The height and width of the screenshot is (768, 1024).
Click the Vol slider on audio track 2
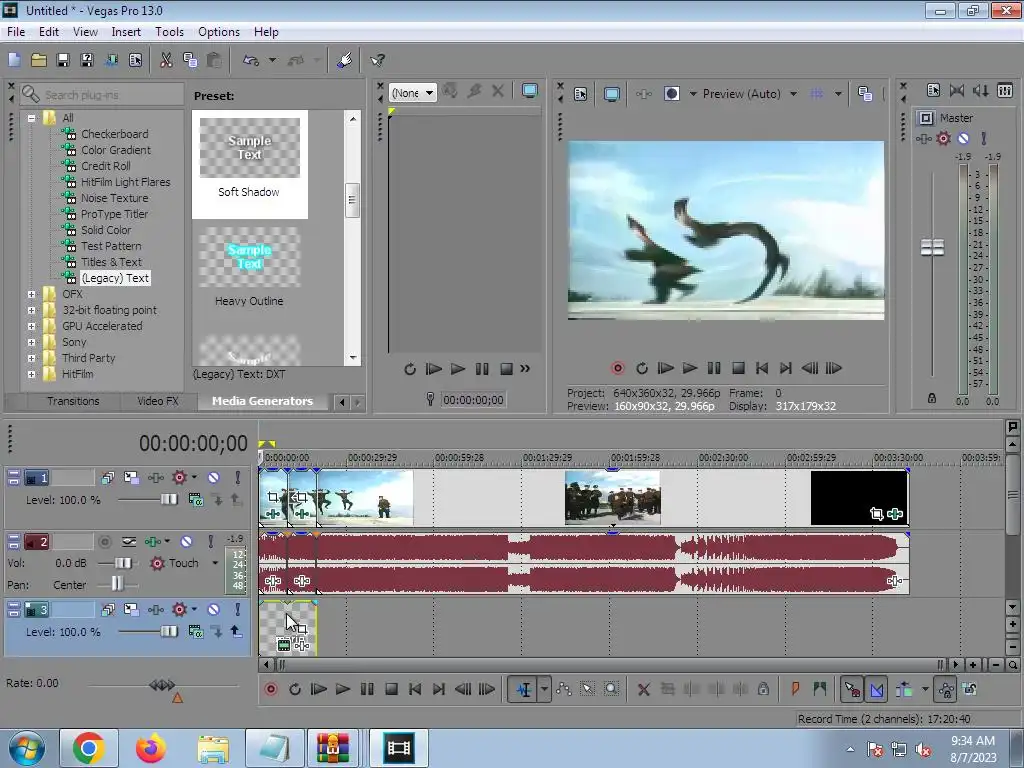pyautogui.click(x=122, y=563)
